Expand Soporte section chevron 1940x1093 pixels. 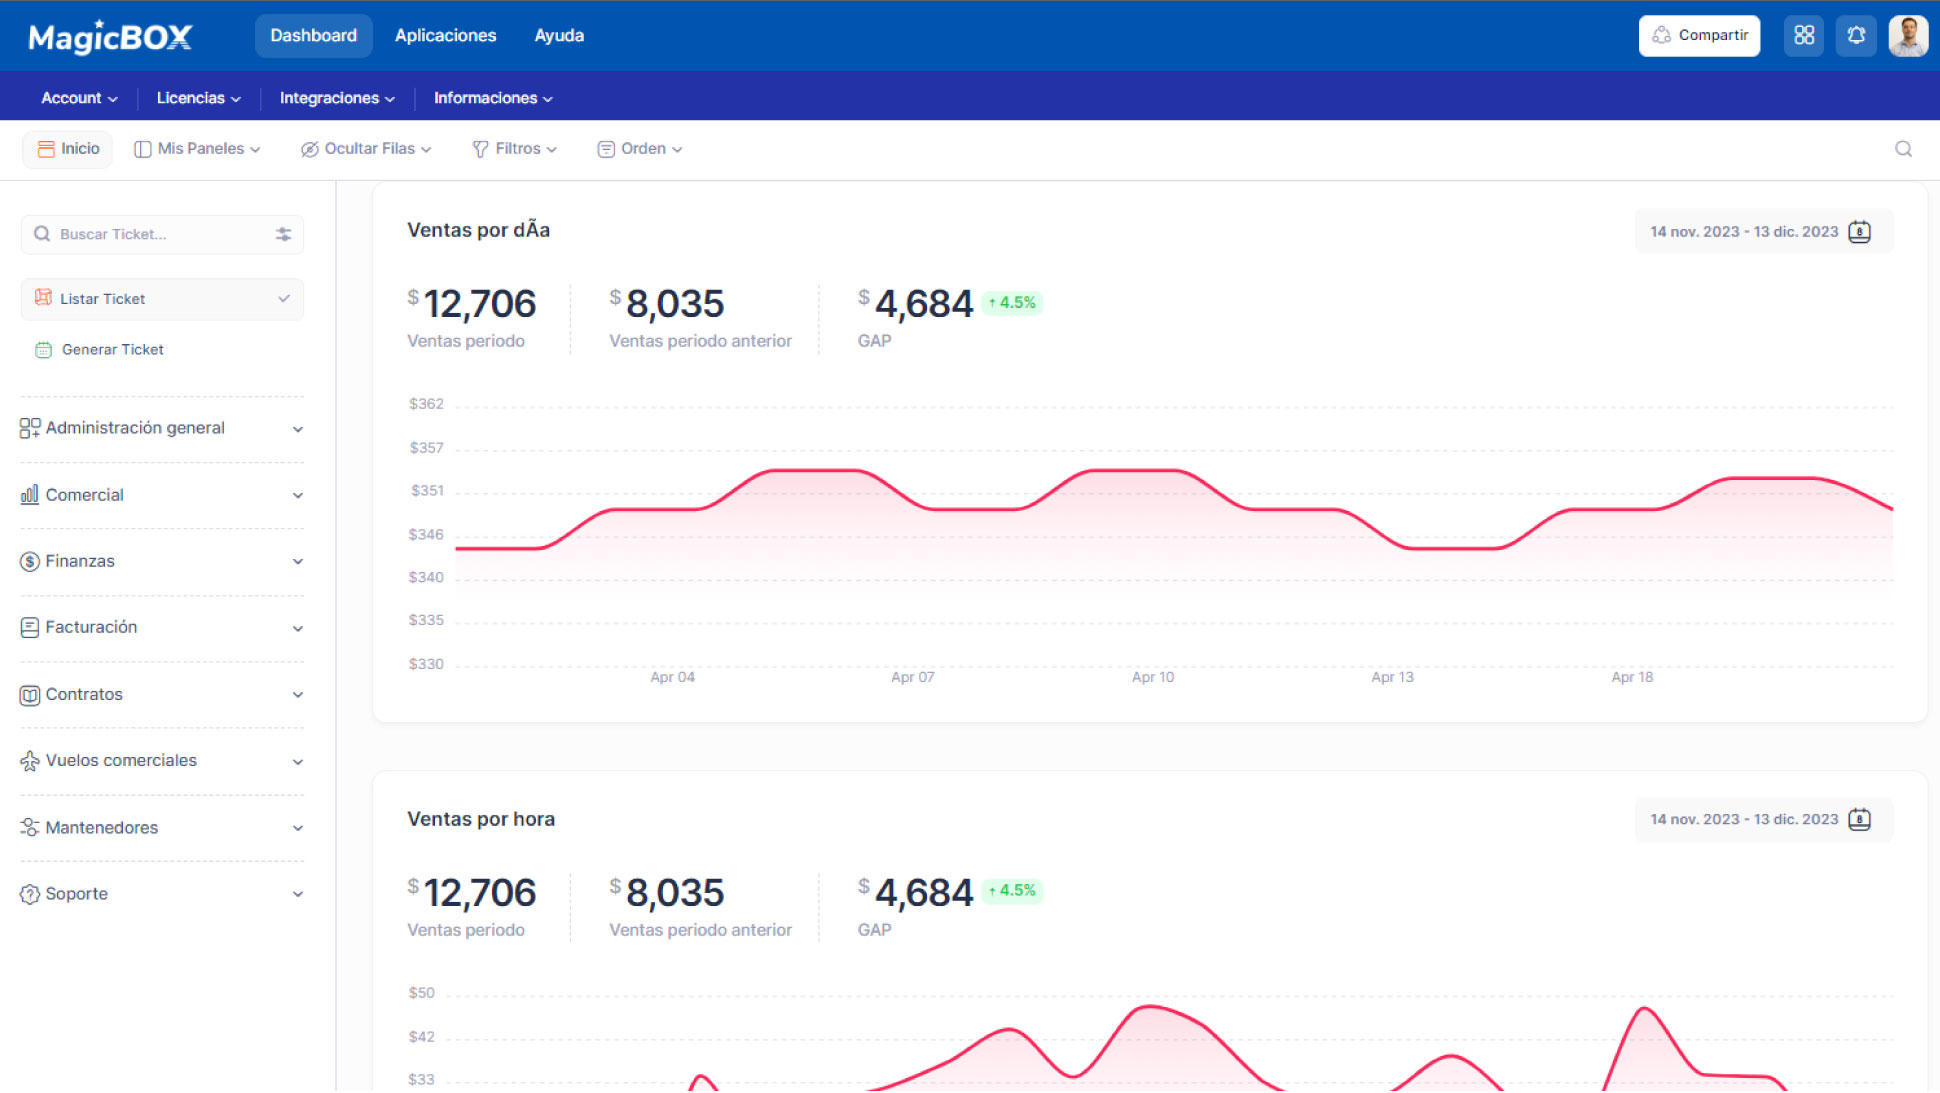pos(298,895)
